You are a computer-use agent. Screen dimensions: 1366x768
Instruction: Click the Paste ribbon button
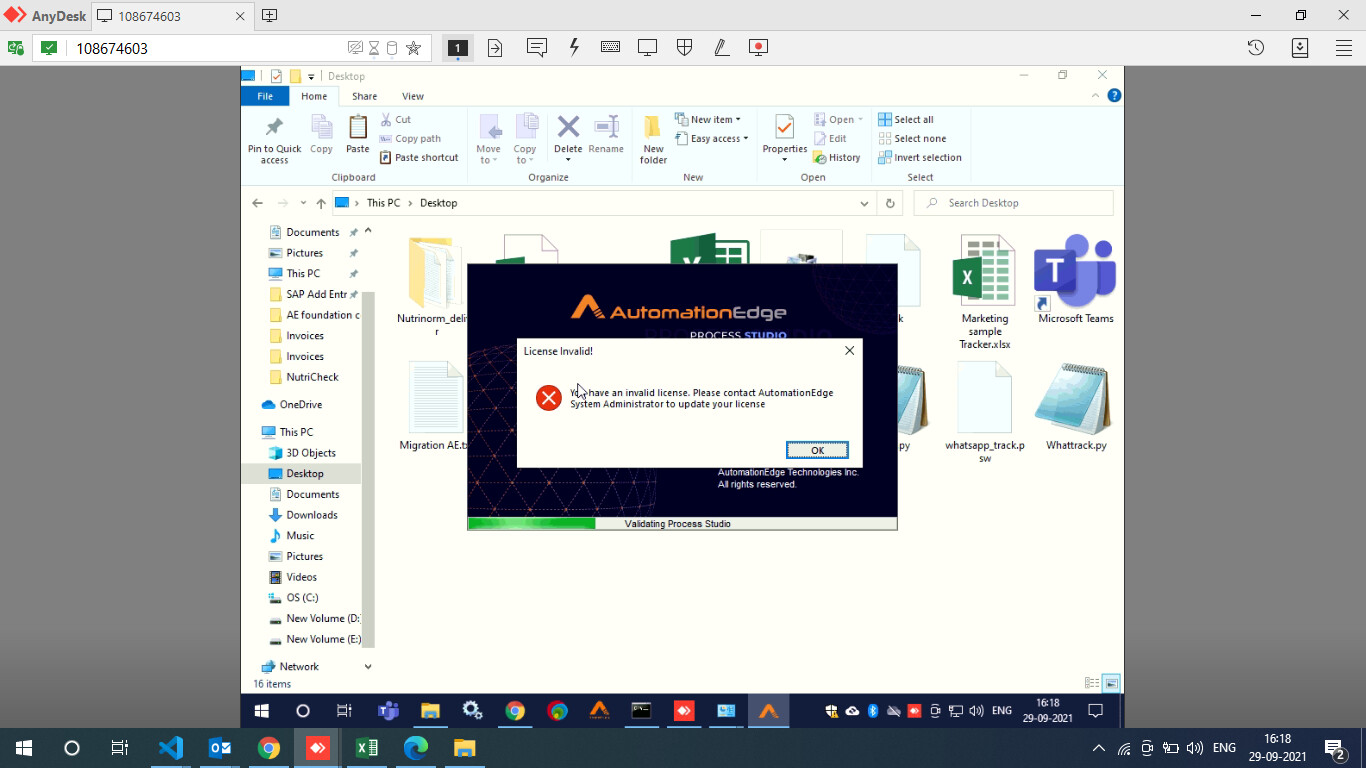pos(357,135)
